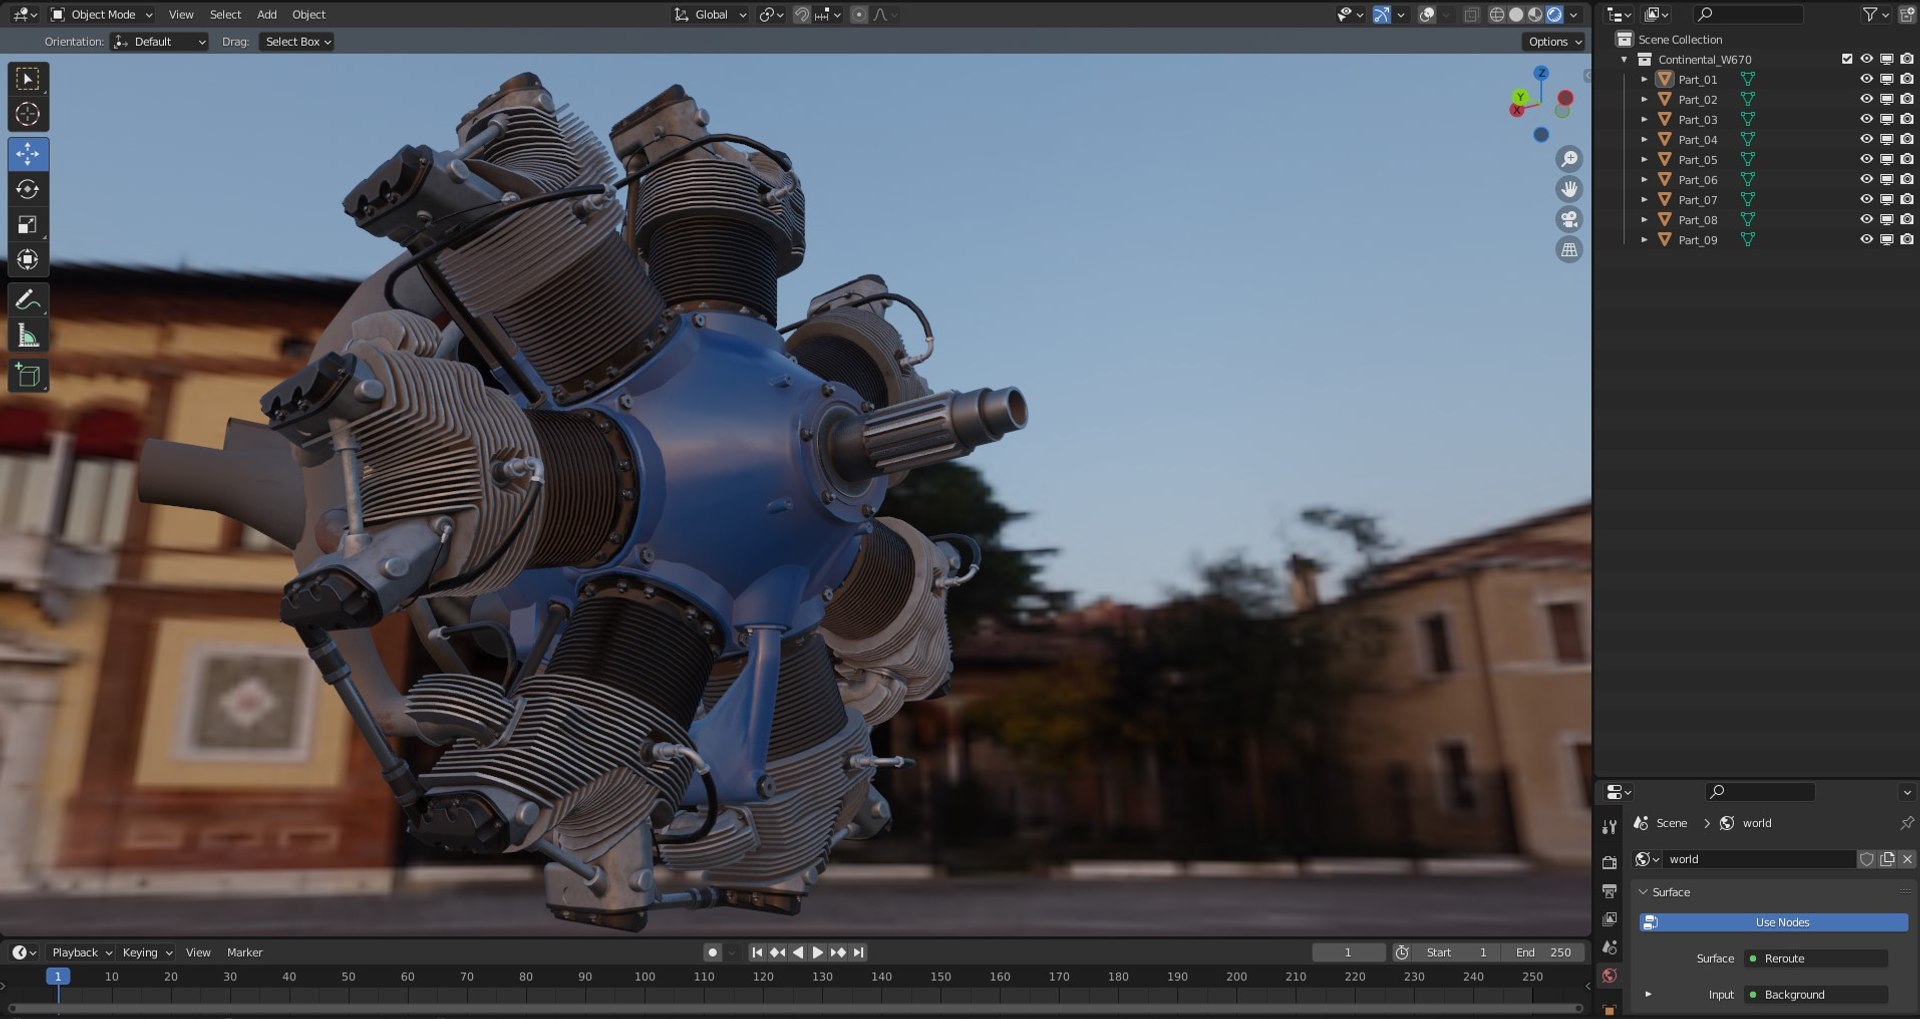Open the Output properties tab icon

[x=1609, y=891]
